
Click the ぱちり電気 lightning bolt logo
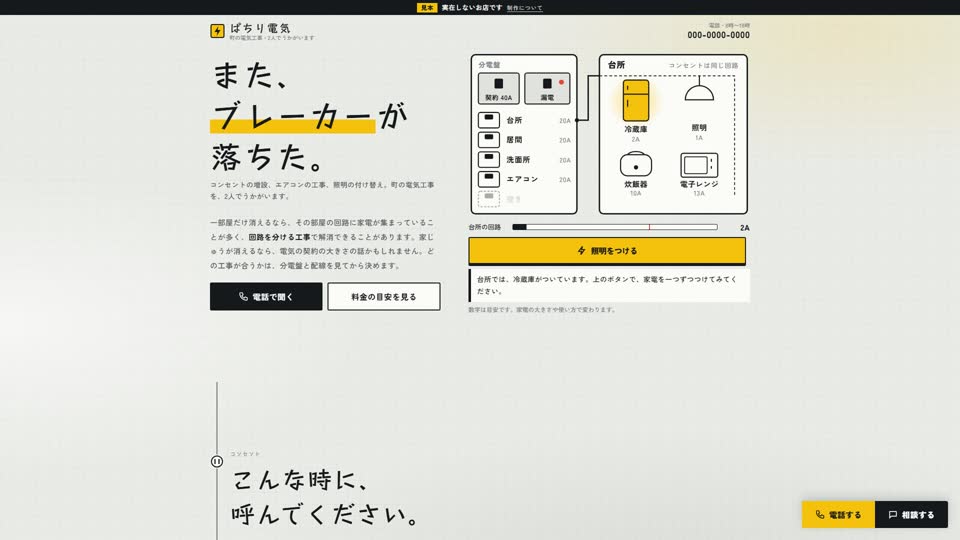pos(217,31)
